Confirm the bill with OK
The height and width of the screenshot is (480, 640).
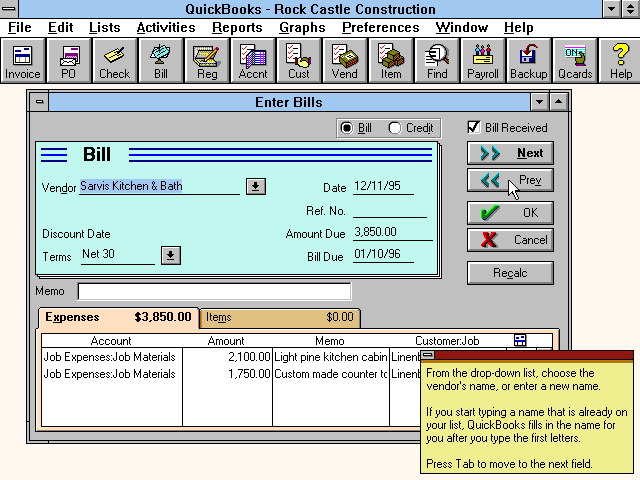click(x=510, y=213)
